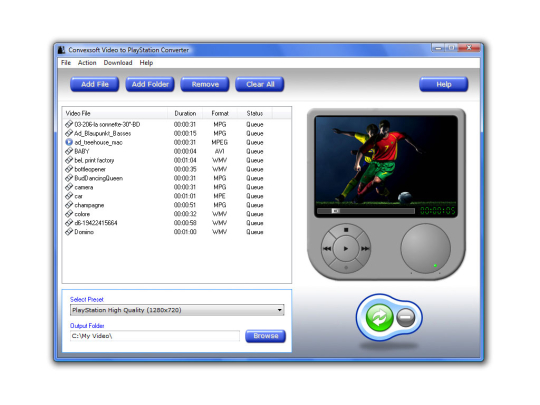Screen dimensions: 540x405
Task: Open the Download menu
Action: coord(118,63)
